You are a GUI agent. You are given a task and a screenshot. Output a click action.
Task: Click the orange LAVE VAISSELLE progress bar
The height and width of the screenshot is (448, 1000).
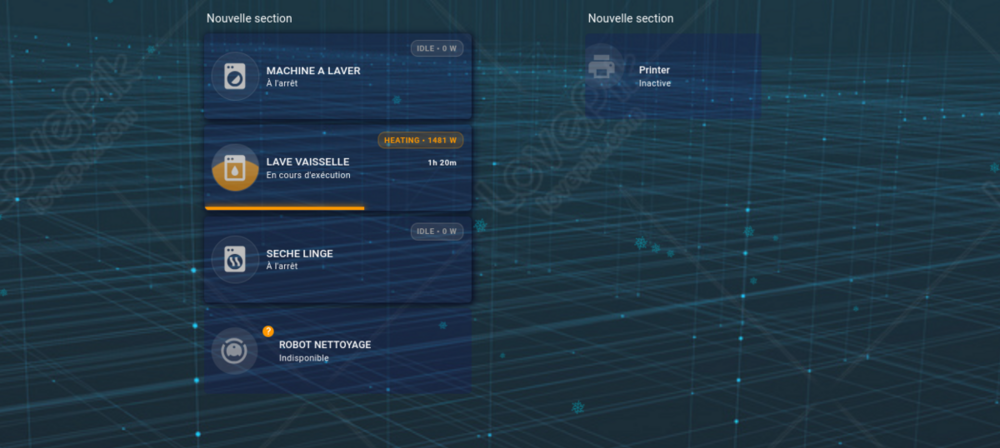(x=284, y=208)
